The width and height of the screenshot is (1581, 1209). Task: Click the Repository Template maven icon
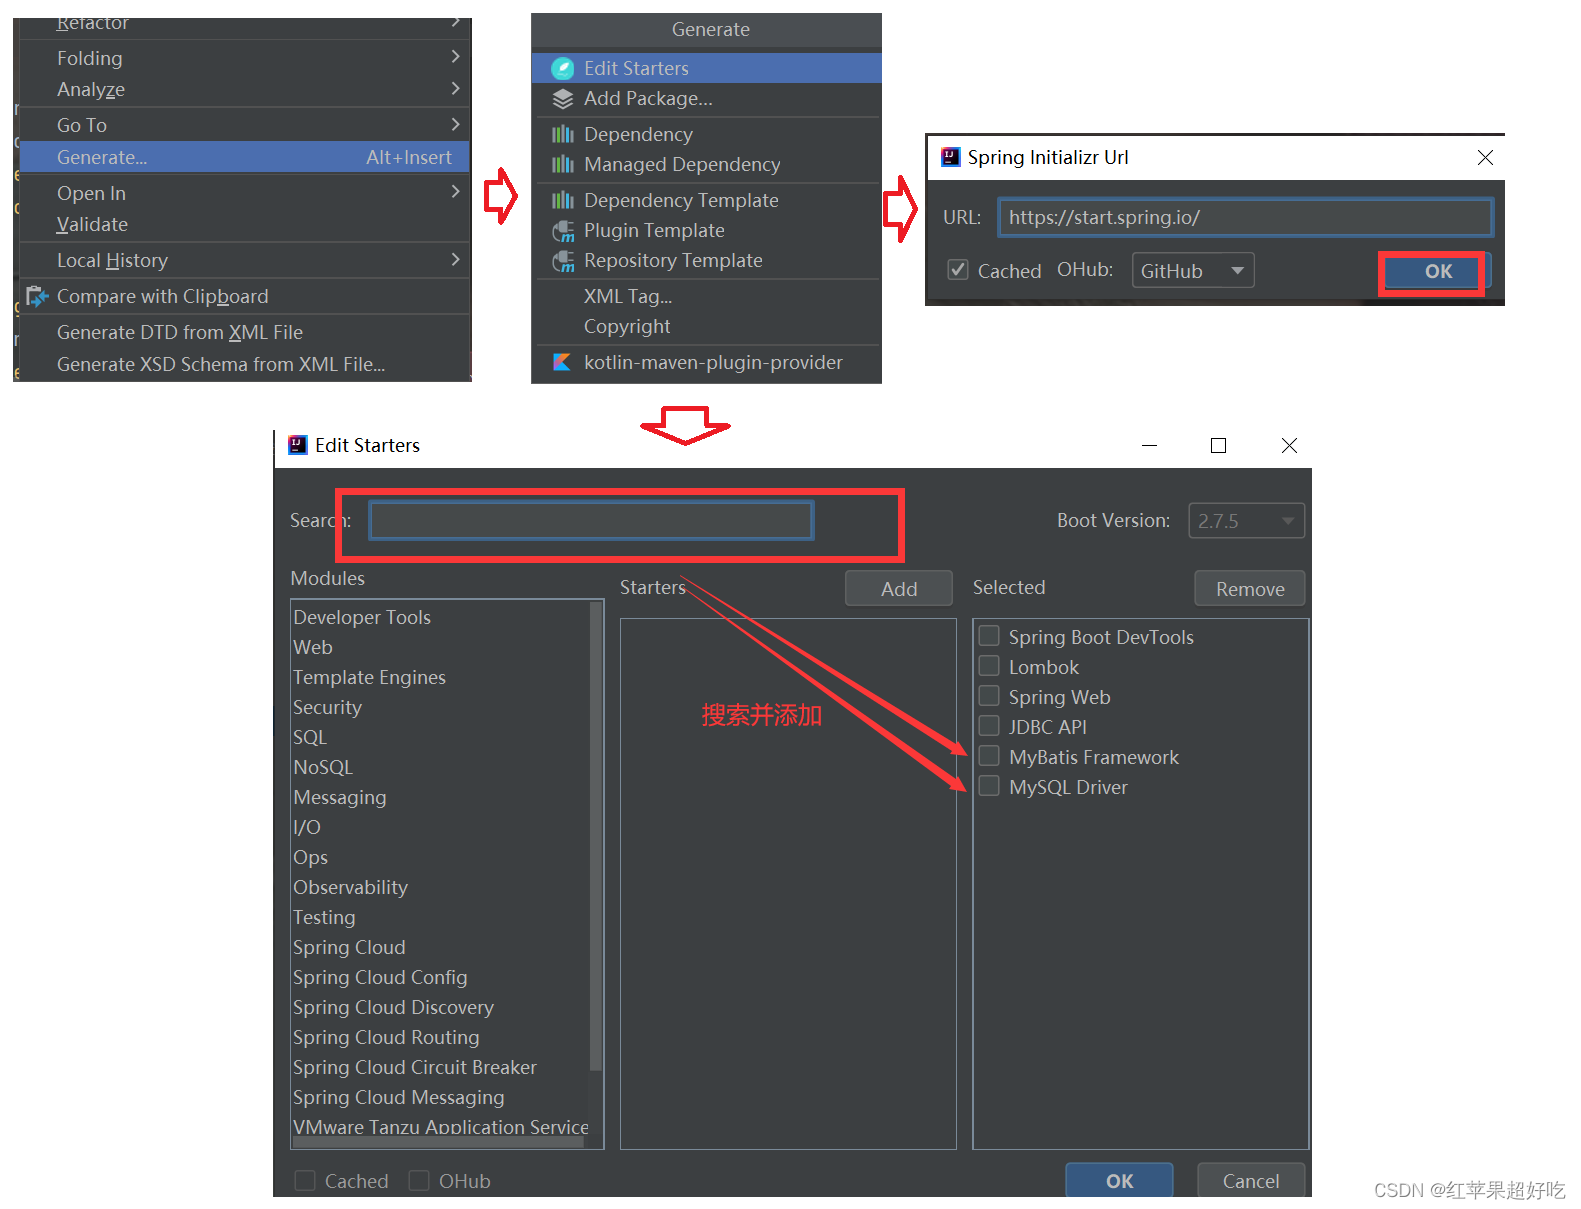[563, 261]
